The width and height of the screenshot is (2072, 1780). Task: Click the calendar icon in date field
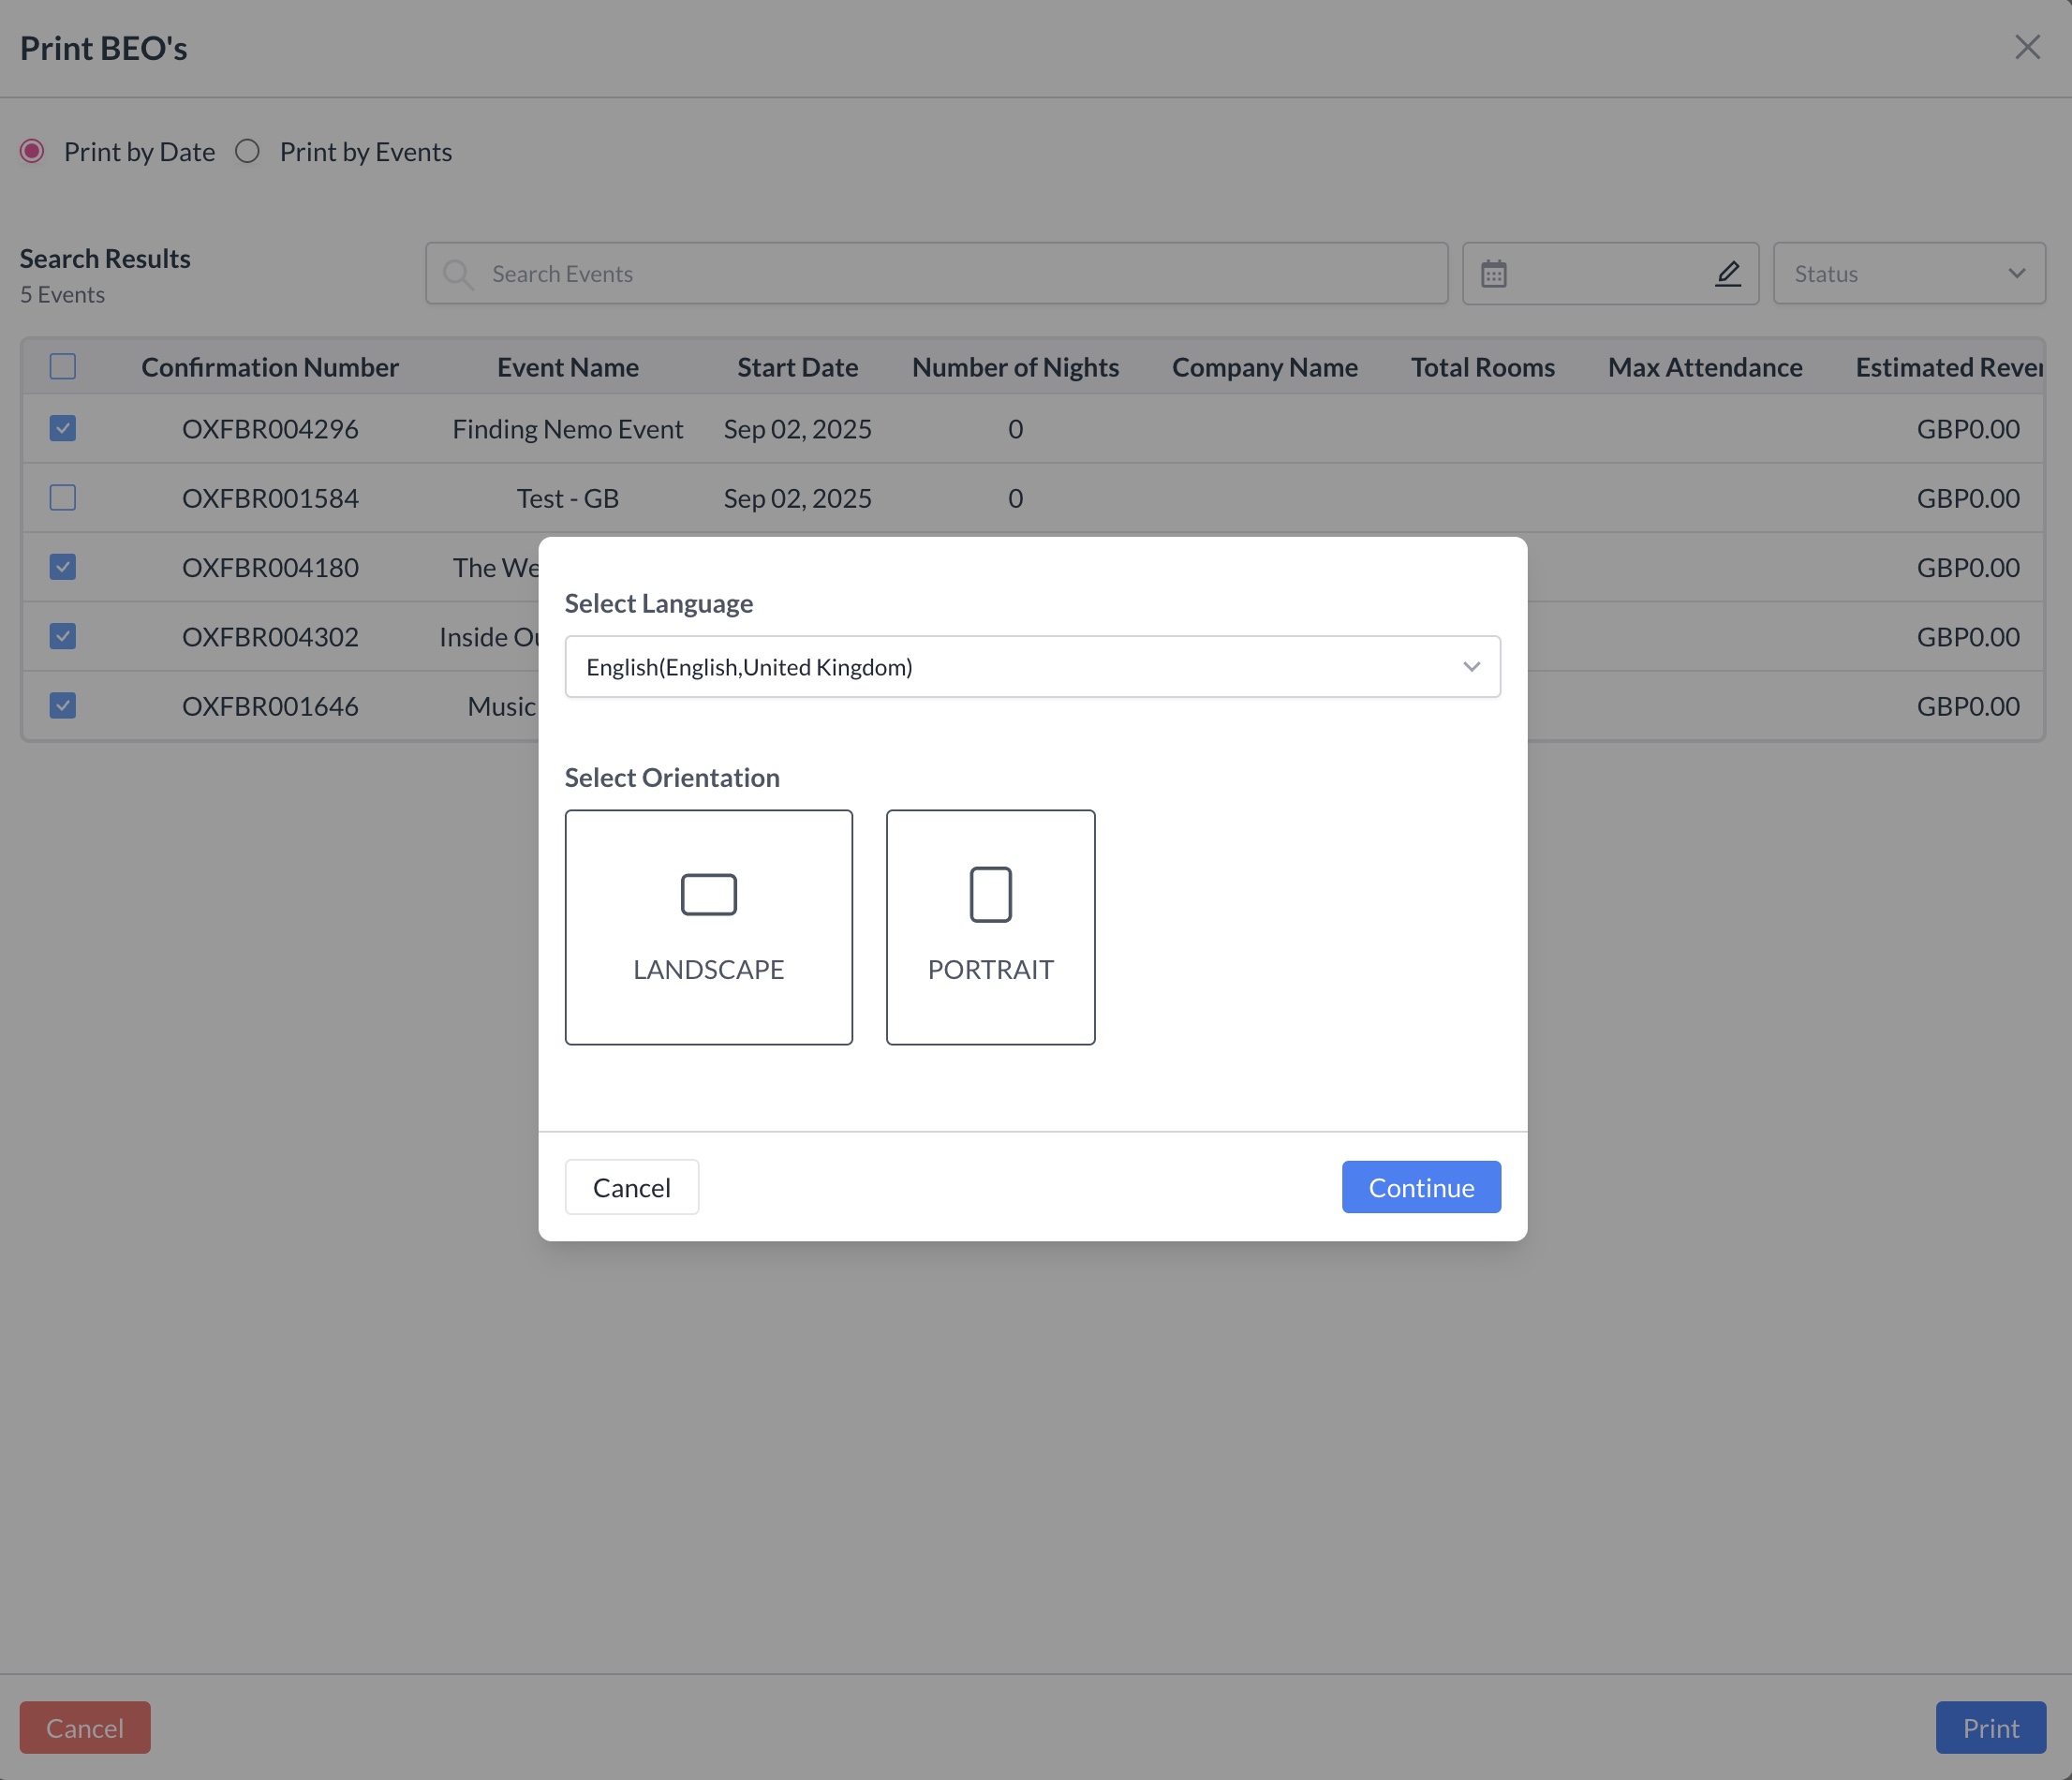click(1493, 274)
